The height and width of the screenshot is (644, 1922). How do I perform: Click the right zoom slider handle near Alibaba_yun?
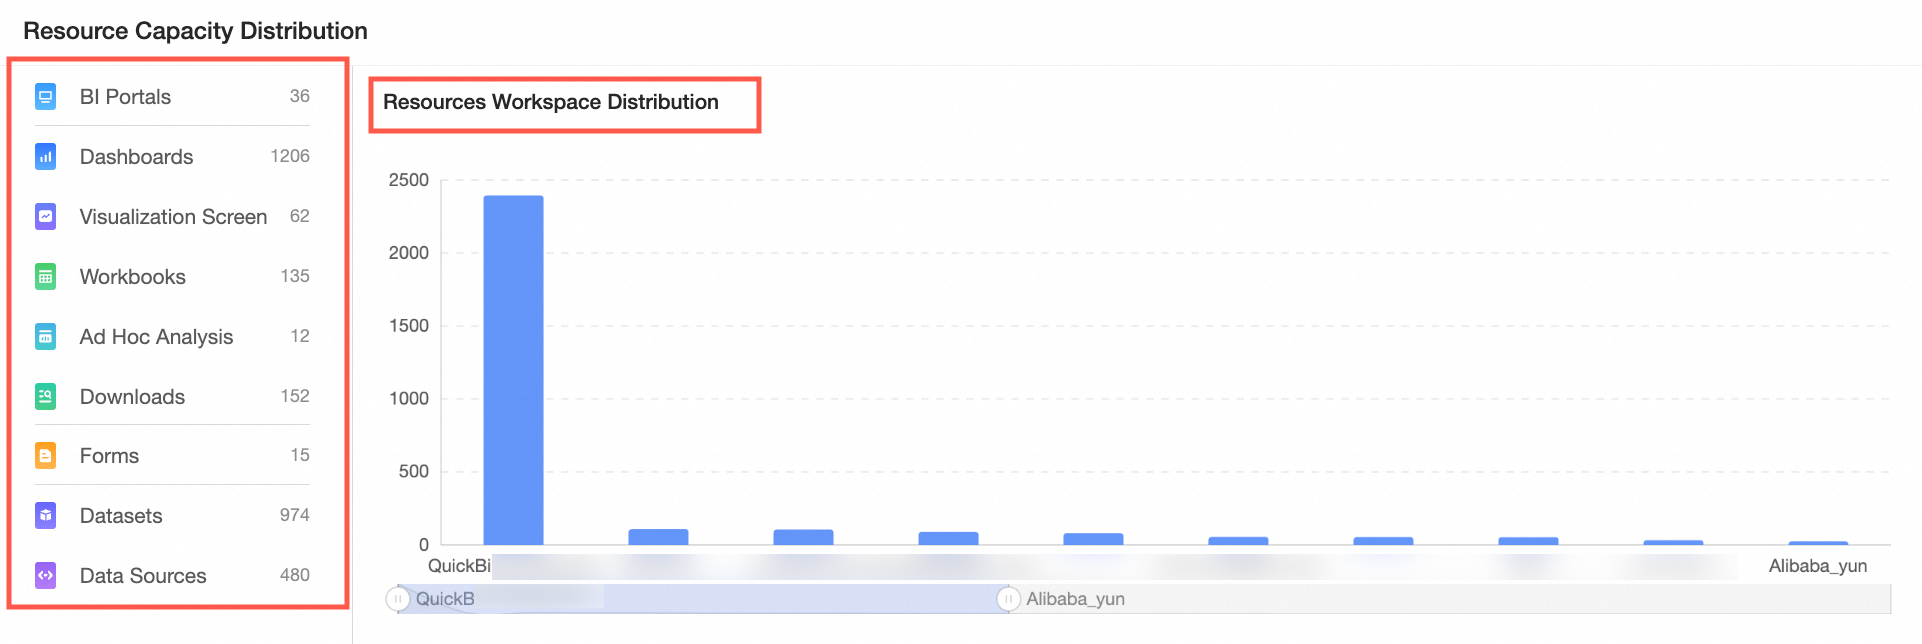click(1008, 599)
